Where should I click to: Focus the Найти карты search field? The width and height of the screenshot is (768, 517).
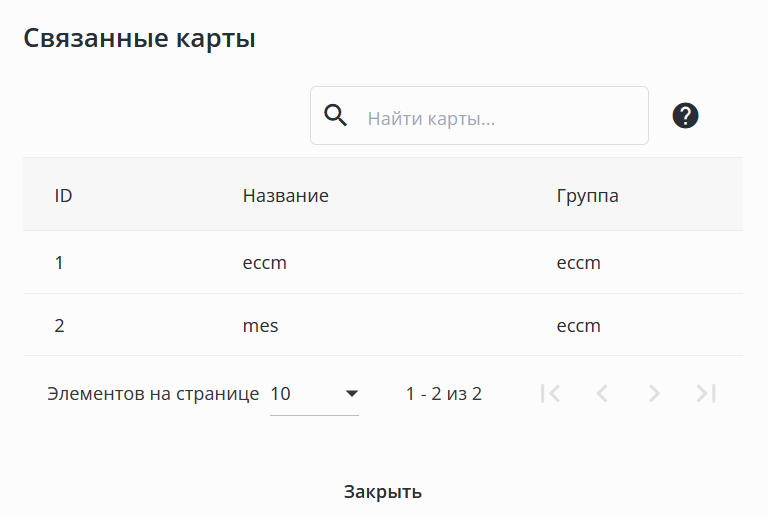coord(500,118)
